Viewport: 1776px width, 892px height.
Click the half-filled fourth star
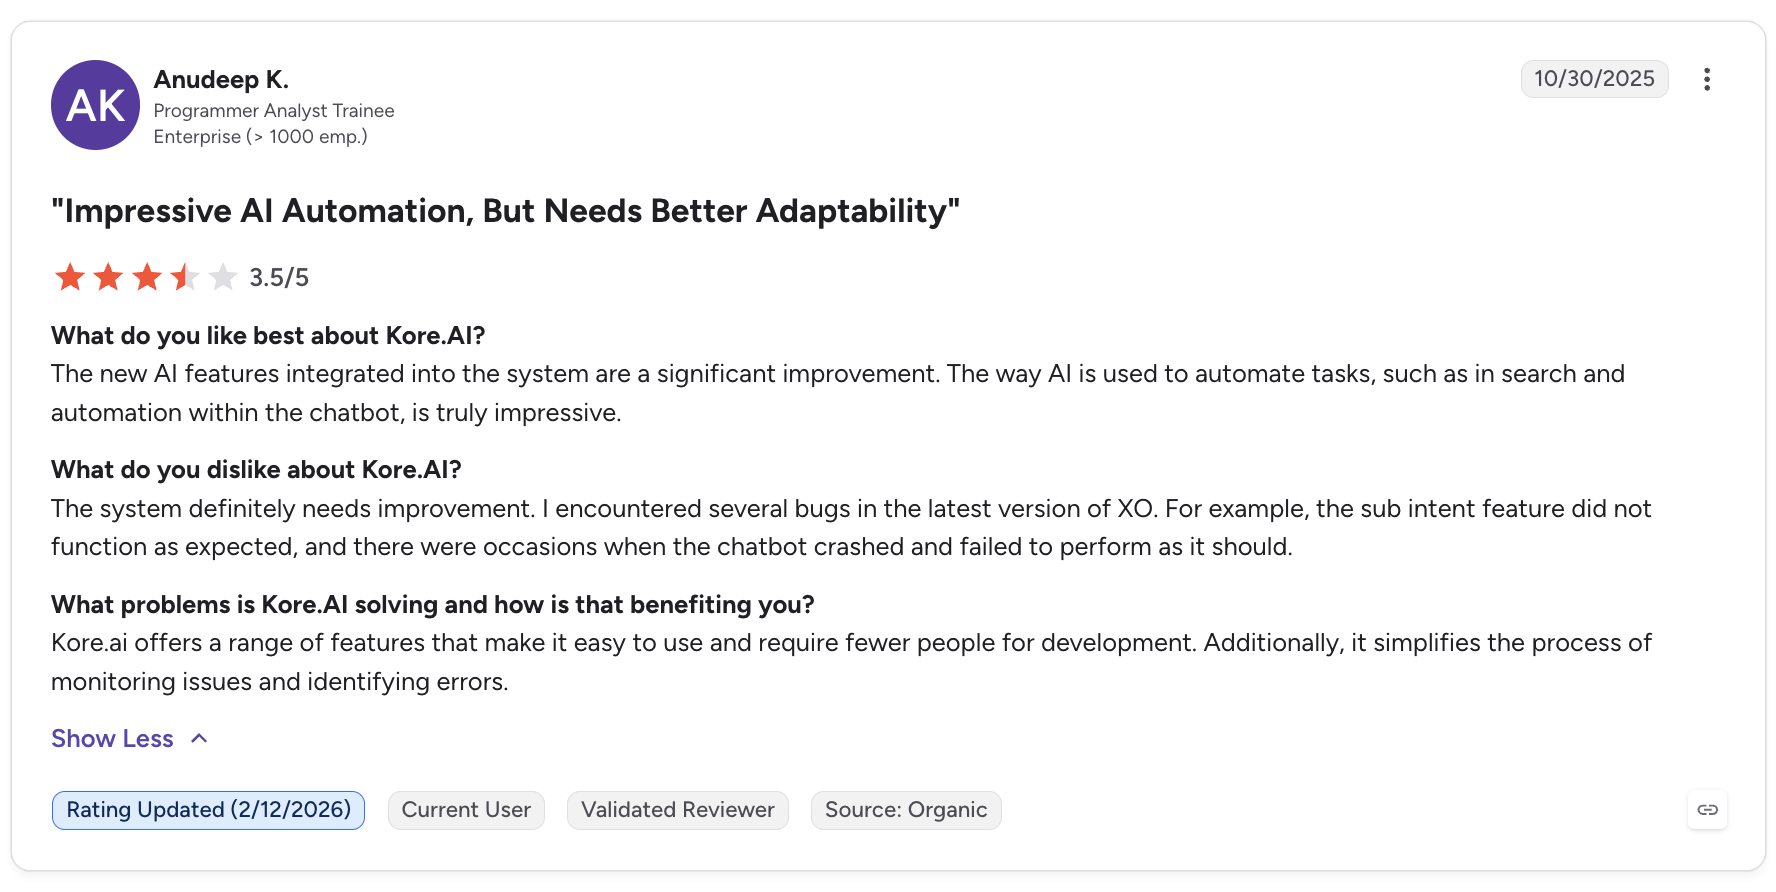click(185, 277)
